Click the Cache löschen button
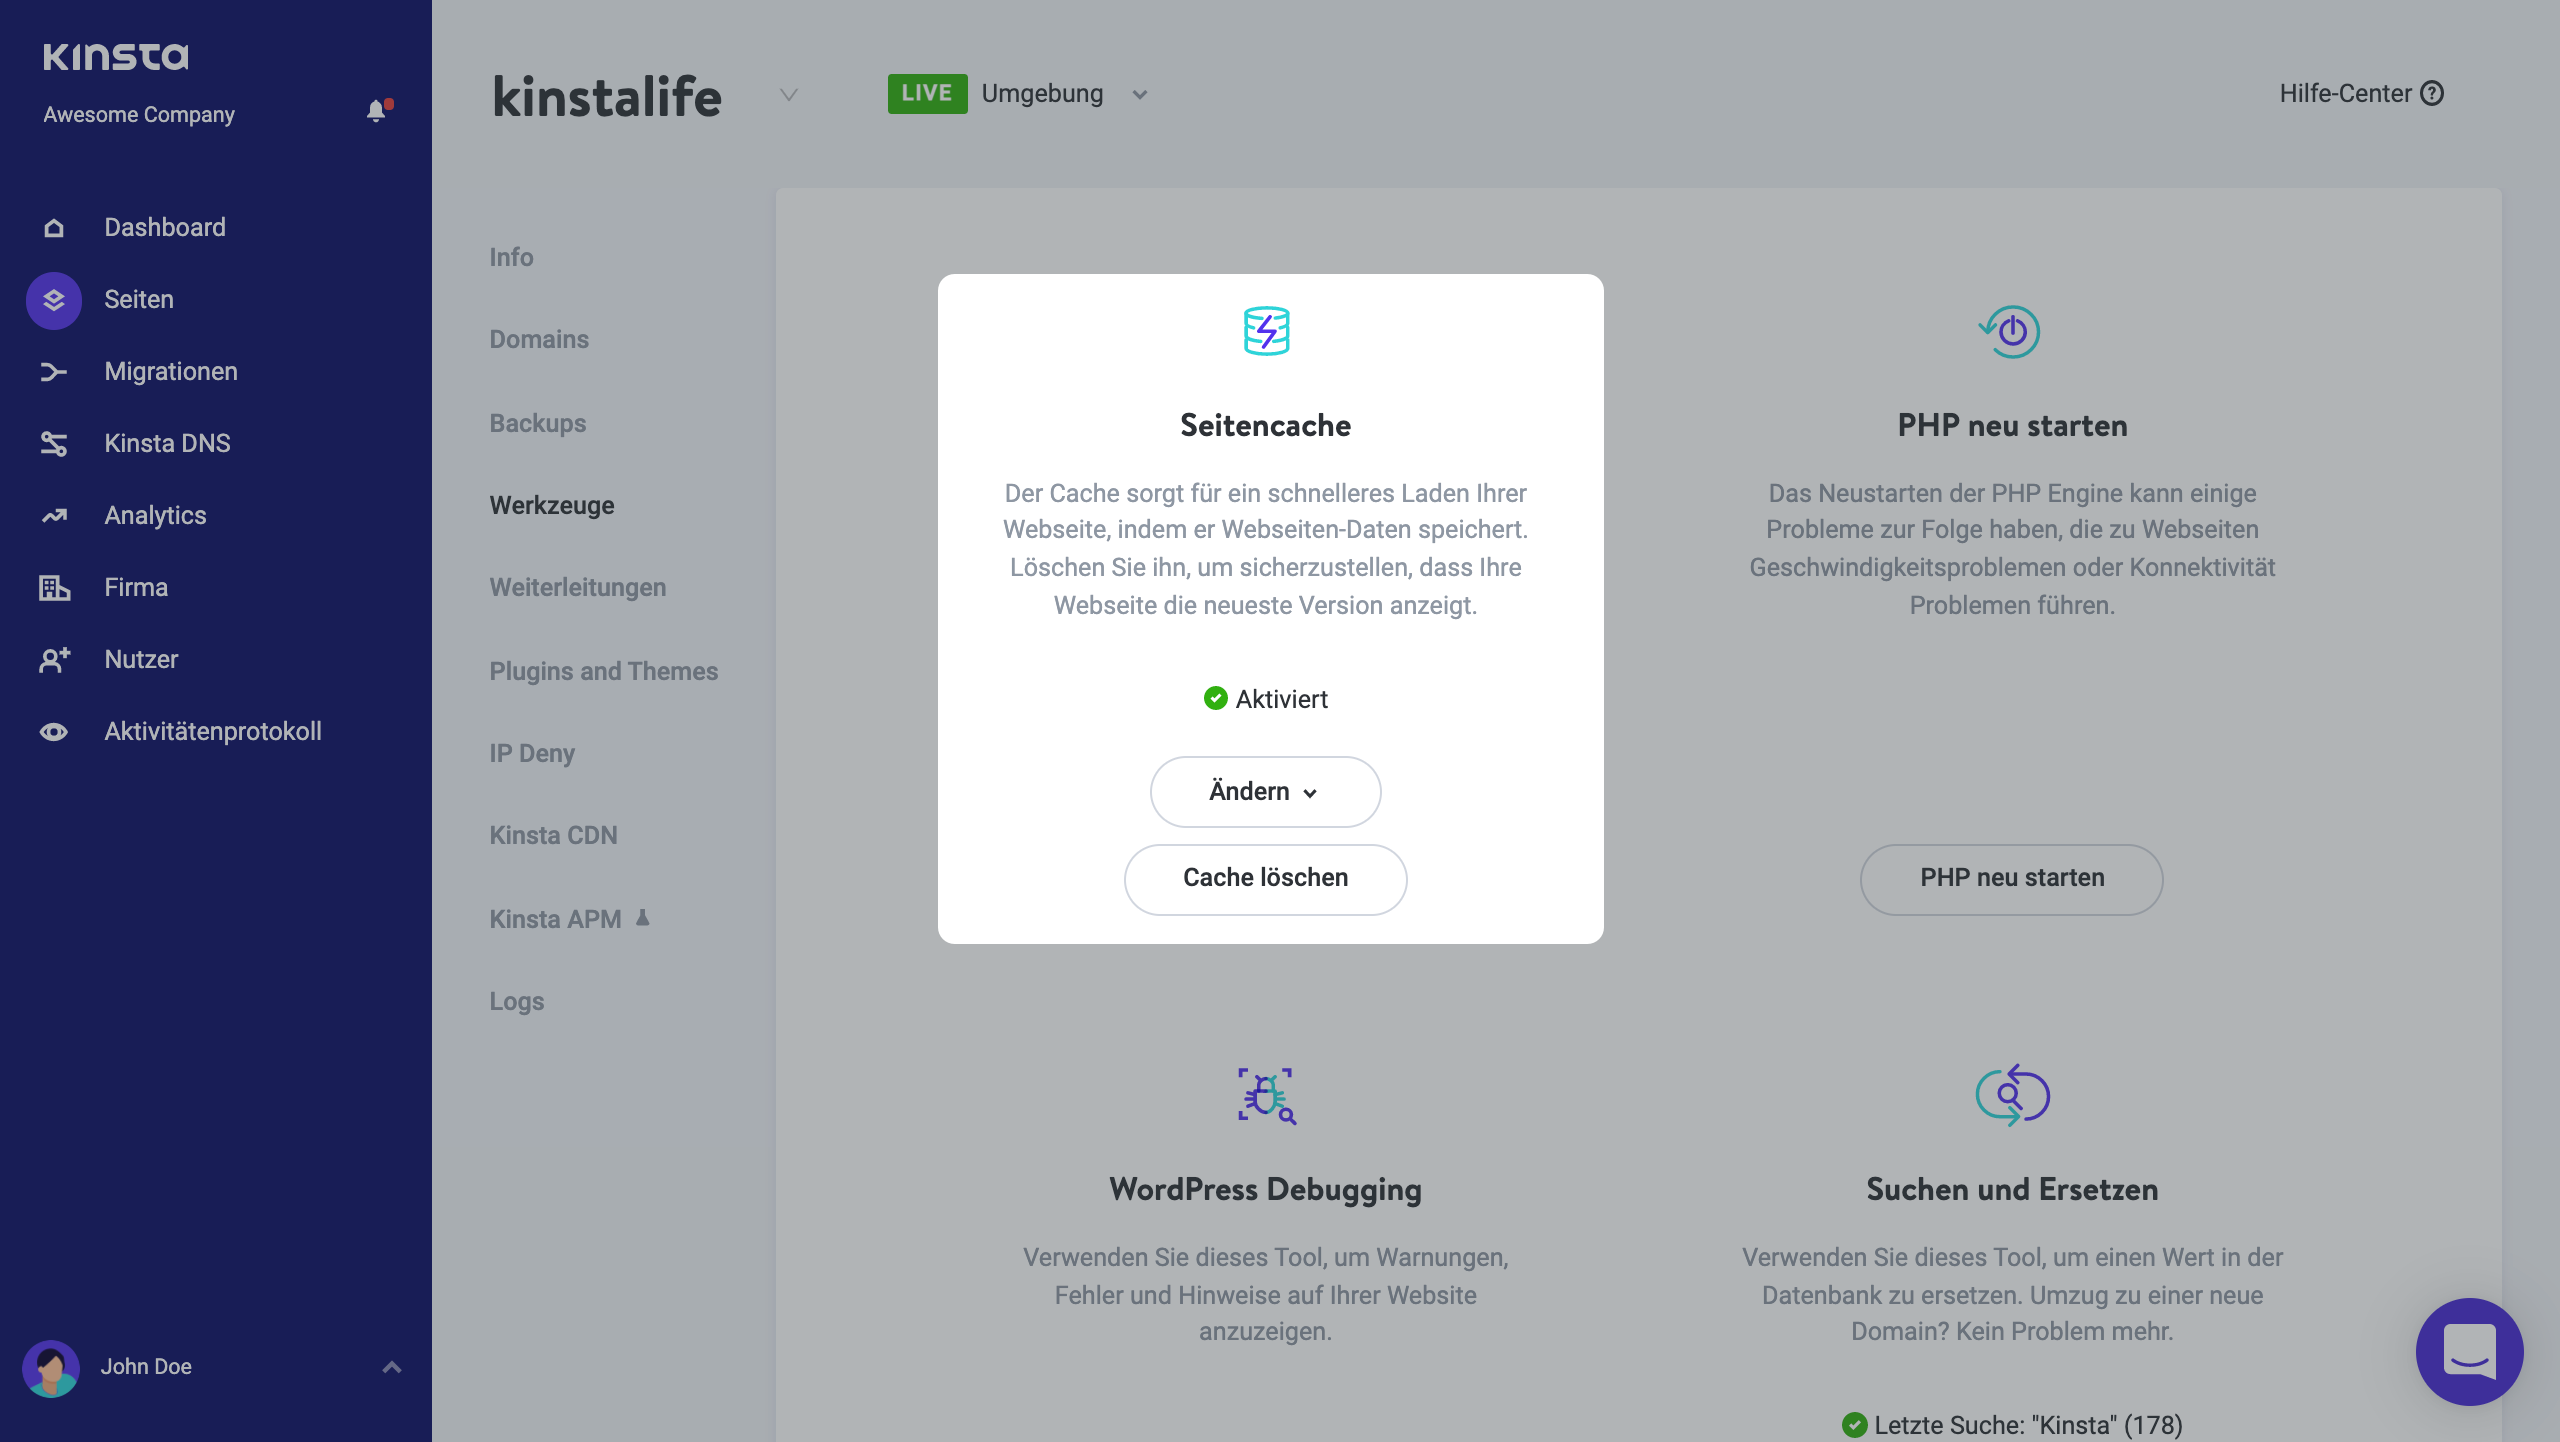Viewport: 2560px width, 1442px height. tap(1265, 878)
